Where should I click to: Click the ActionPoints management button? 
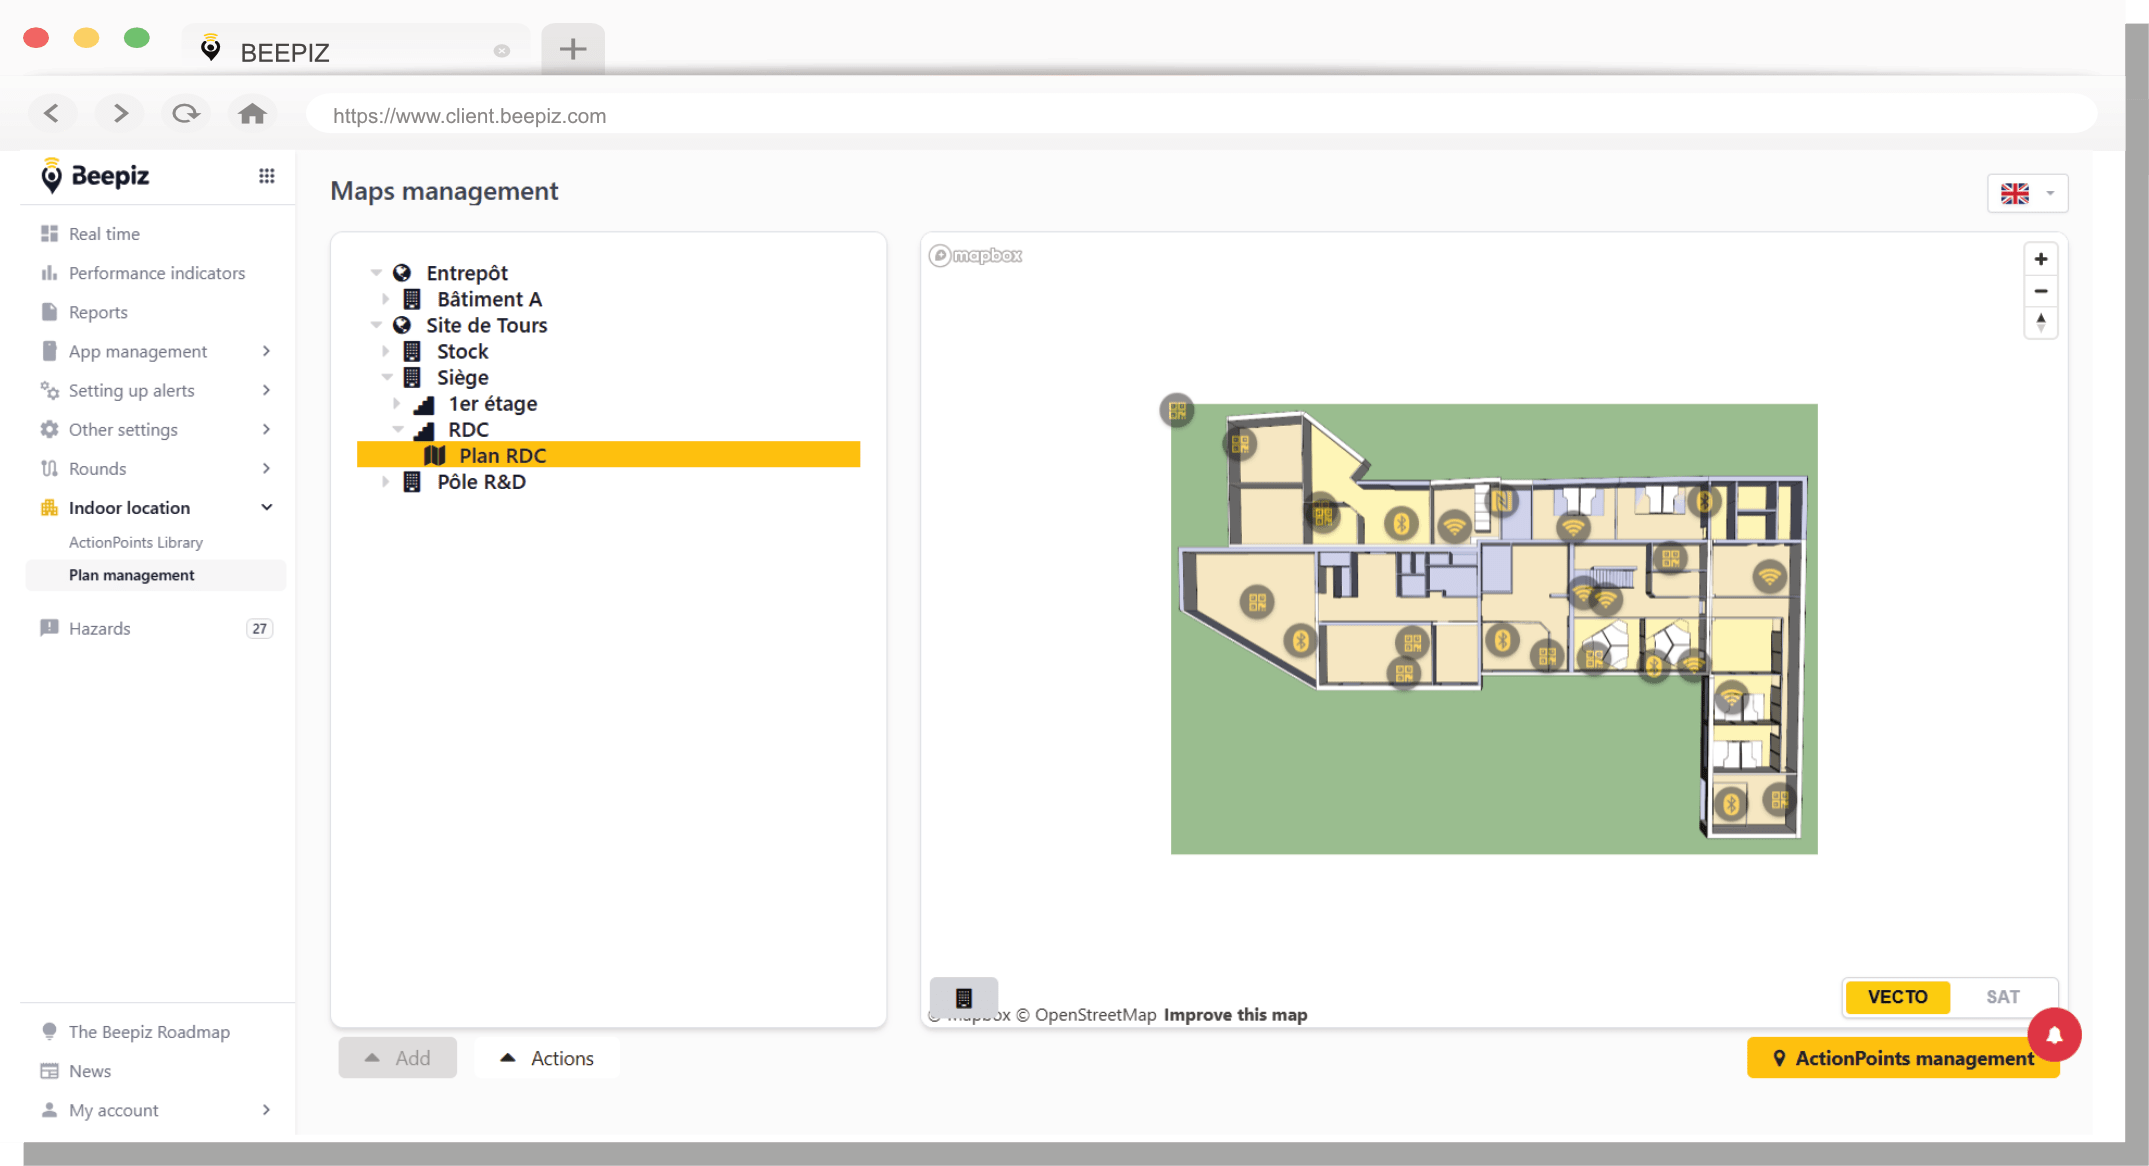coord(1902,1058)
